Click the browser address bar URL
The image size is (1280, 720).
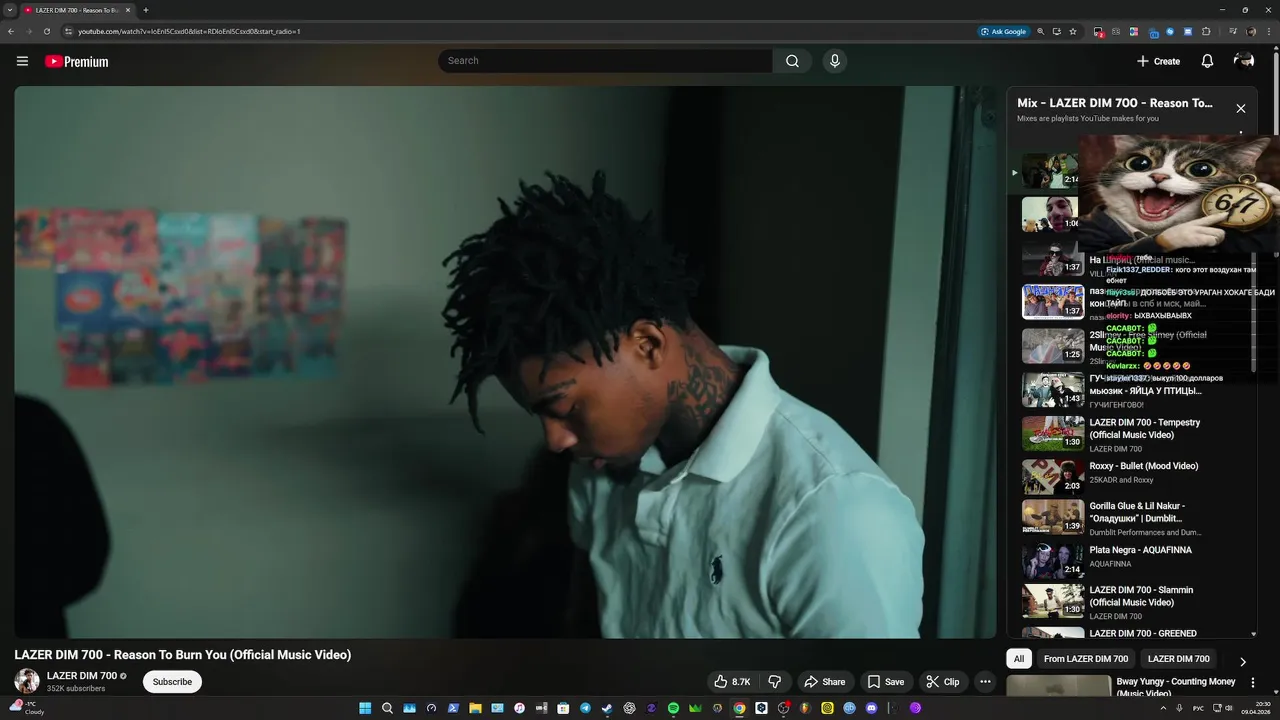click(x=190, y=31)
